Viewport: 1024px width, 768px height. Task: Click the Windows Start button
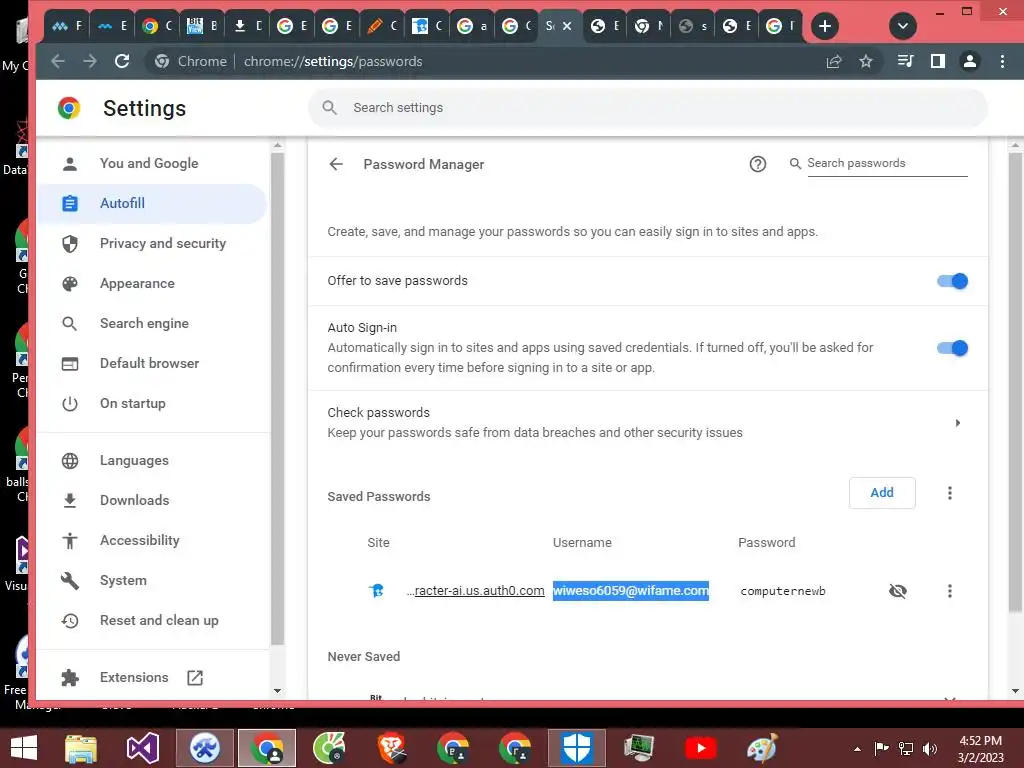tap(24, 748)
